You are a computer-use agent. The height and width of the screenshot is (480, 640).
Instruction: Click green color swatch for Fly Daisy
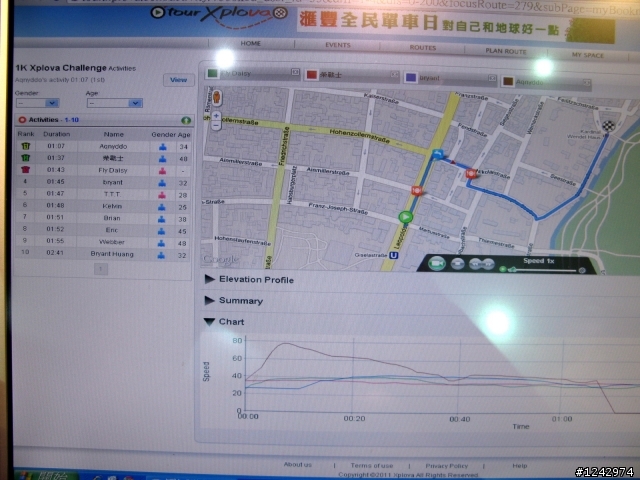(212, 73)
